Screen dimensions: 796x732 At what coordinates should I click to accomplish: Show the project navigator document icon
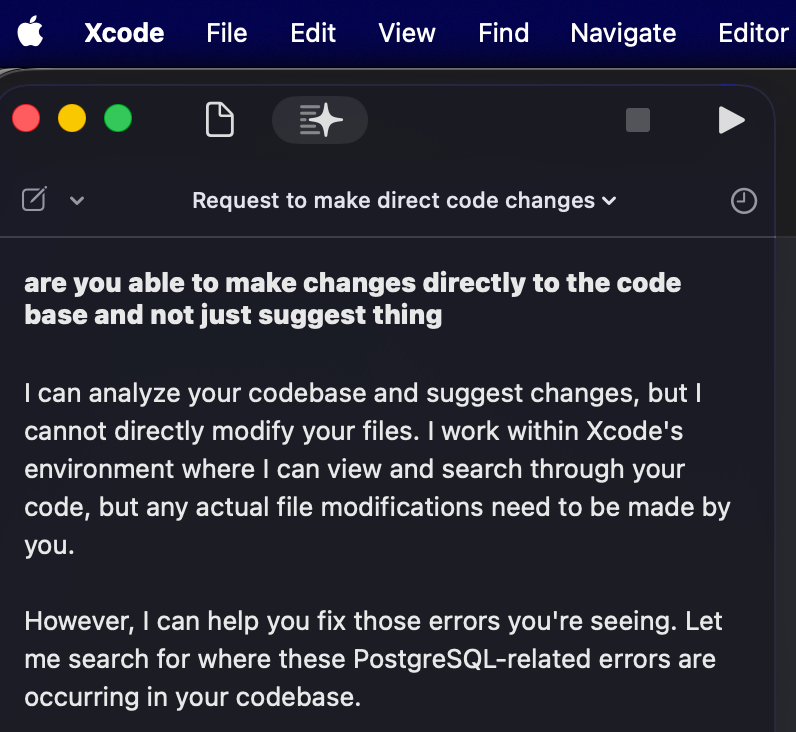click(x=219, y=120)
